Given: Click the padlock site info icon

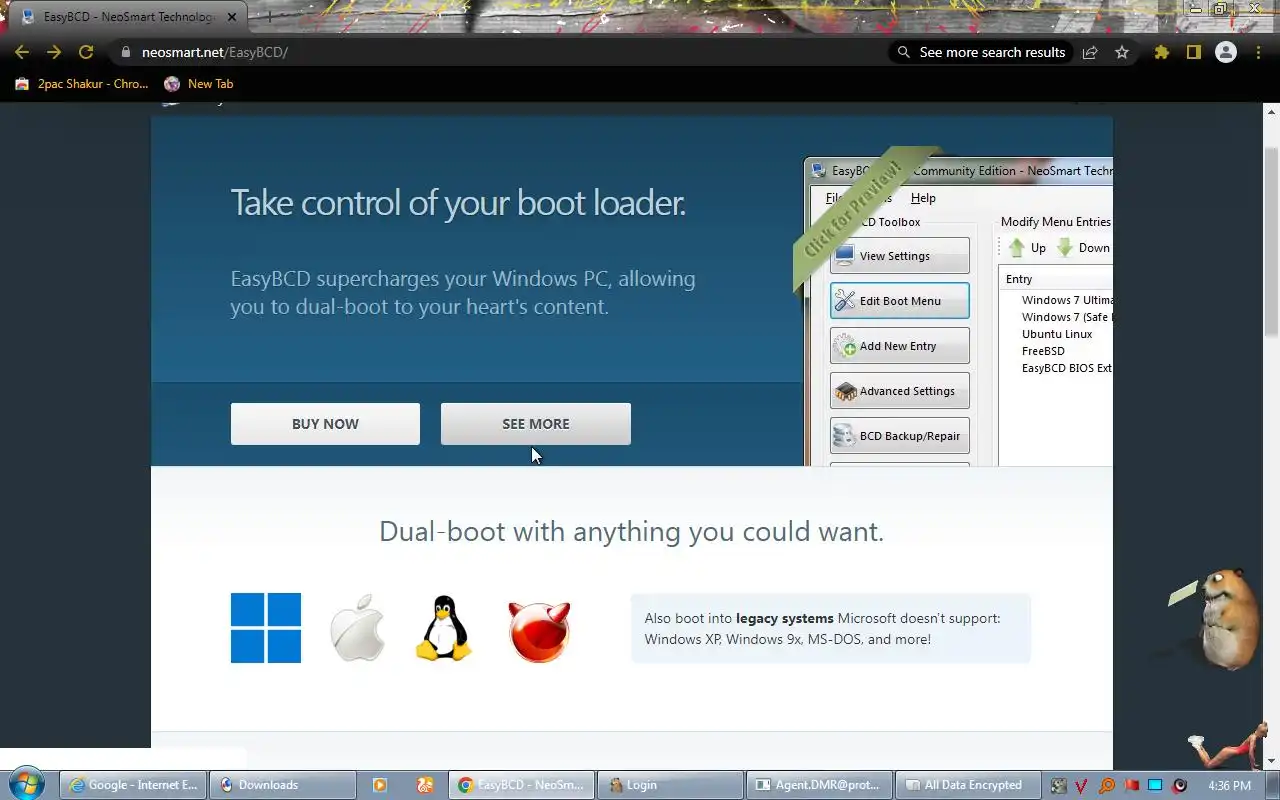Looking at the screenshot, I should tap(125, 52).
